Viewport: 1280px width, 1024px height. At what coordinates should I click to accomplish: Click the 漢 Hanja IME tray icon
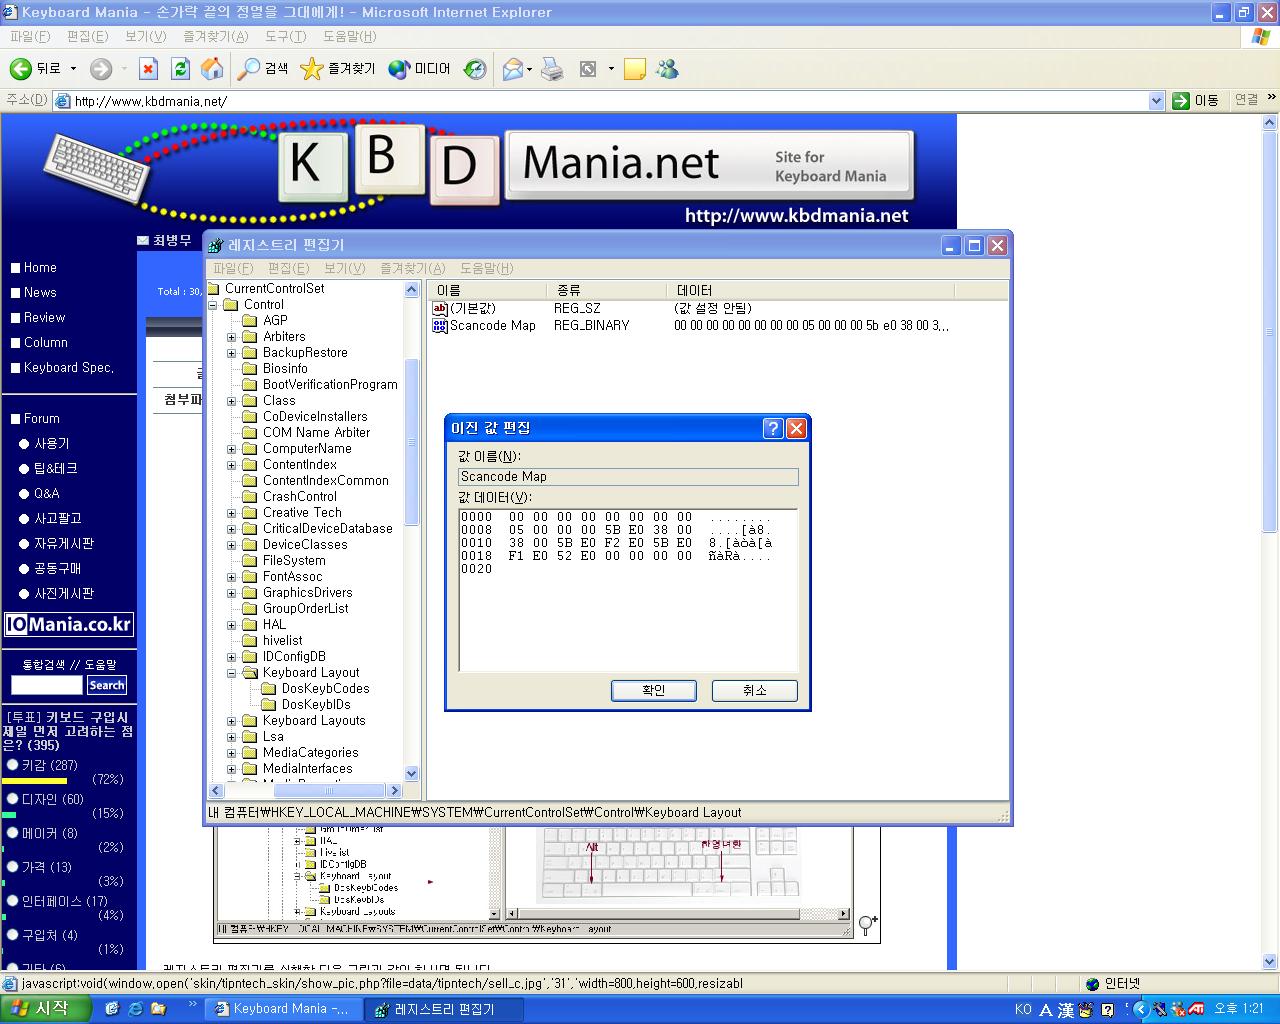coord(1066,1010)
